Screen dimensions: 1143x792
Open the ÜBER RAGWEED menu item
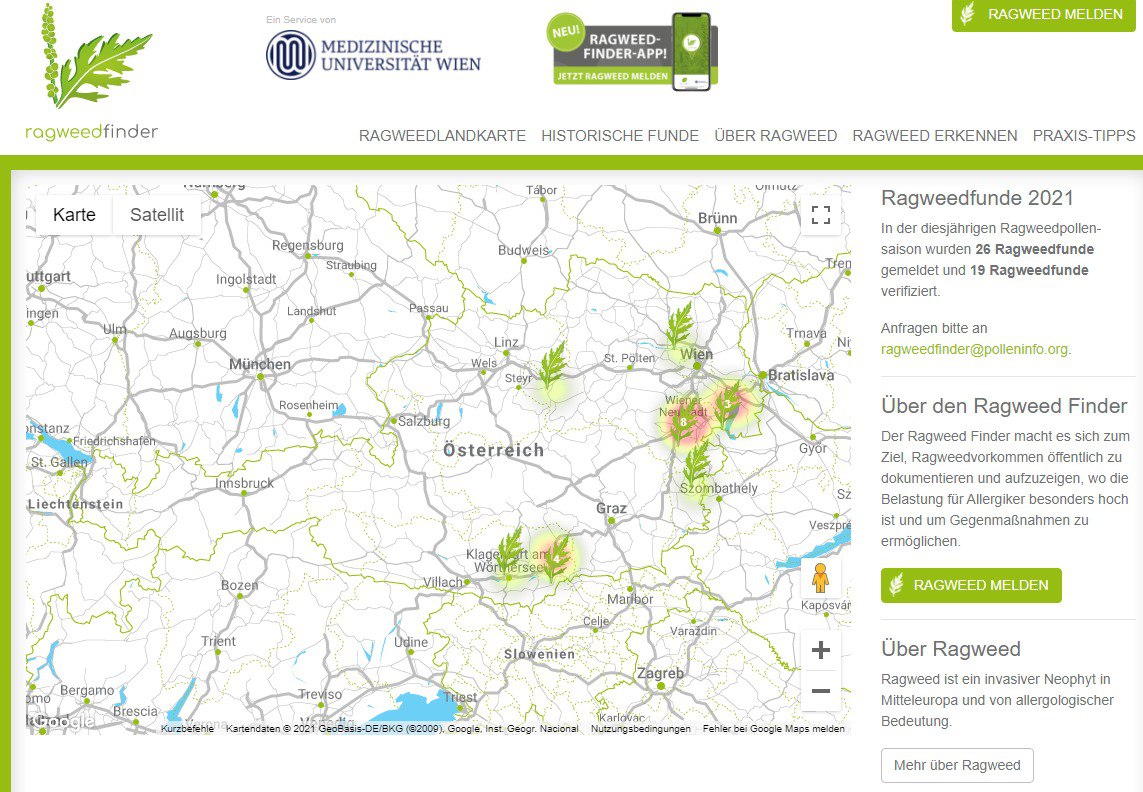pyautogui.click(x=776, y=136)
